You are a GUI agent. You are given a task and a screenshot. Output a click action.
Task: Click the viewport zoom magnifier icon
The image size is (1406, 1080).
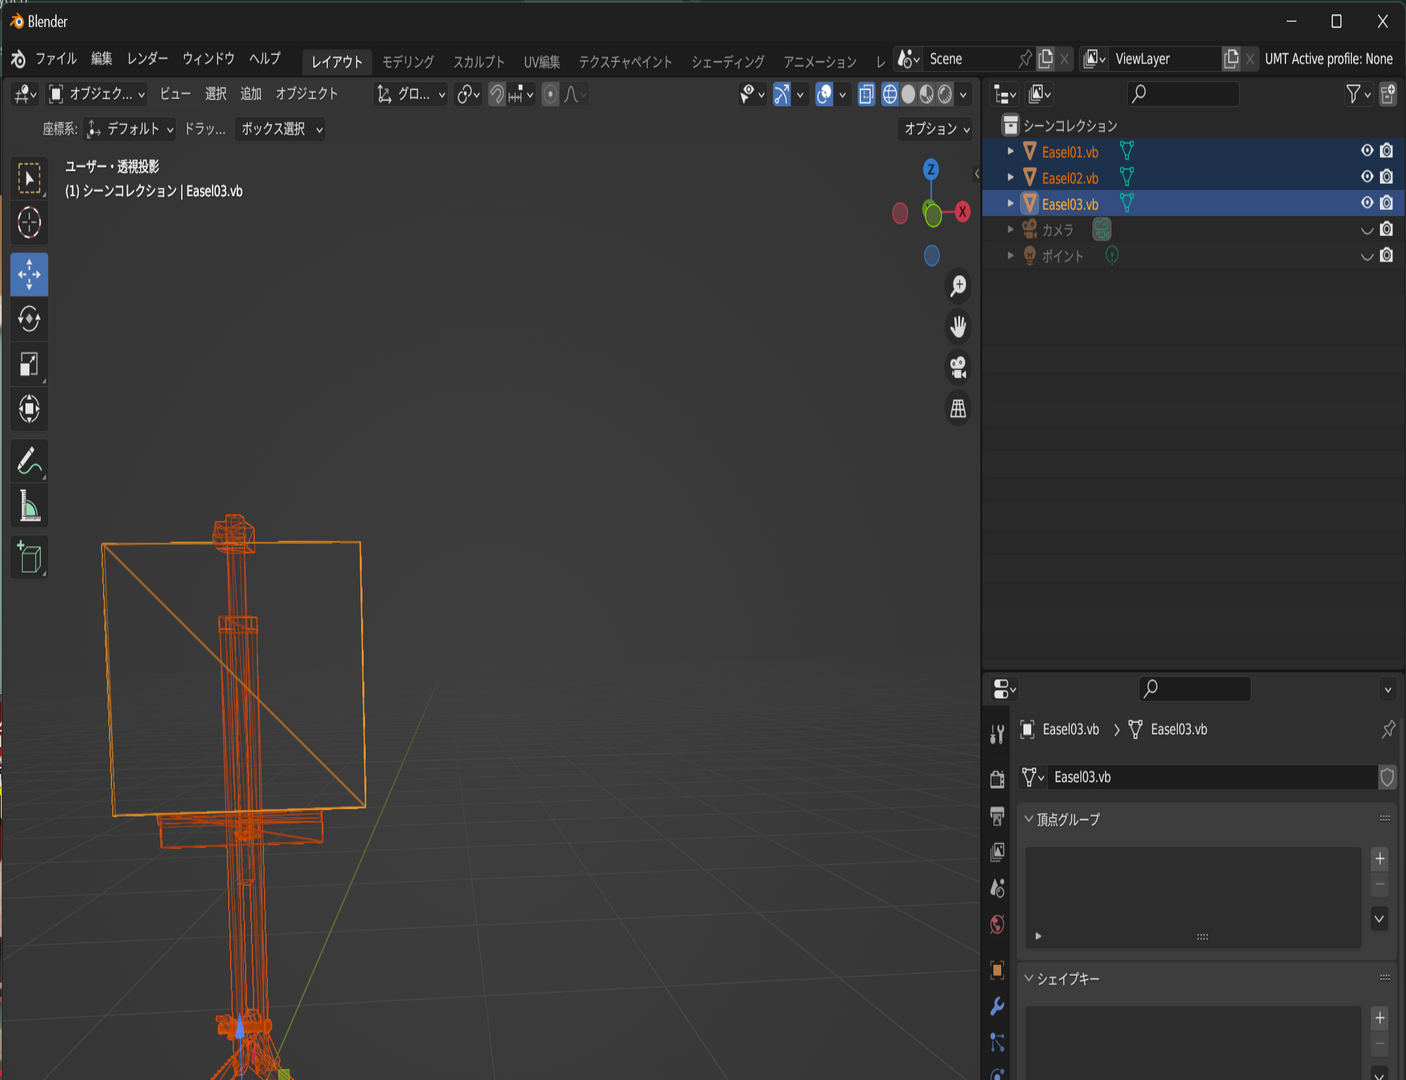tap(958, 286)
